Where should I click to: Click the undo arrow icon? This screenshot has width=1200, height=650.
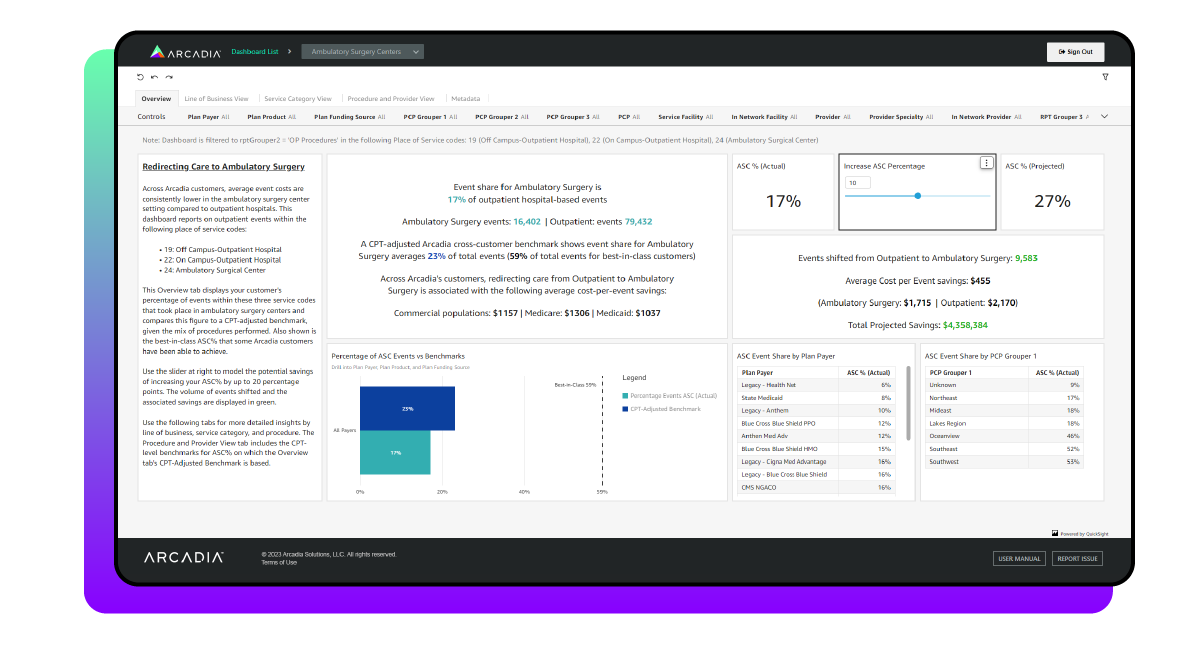pos(154,77)
